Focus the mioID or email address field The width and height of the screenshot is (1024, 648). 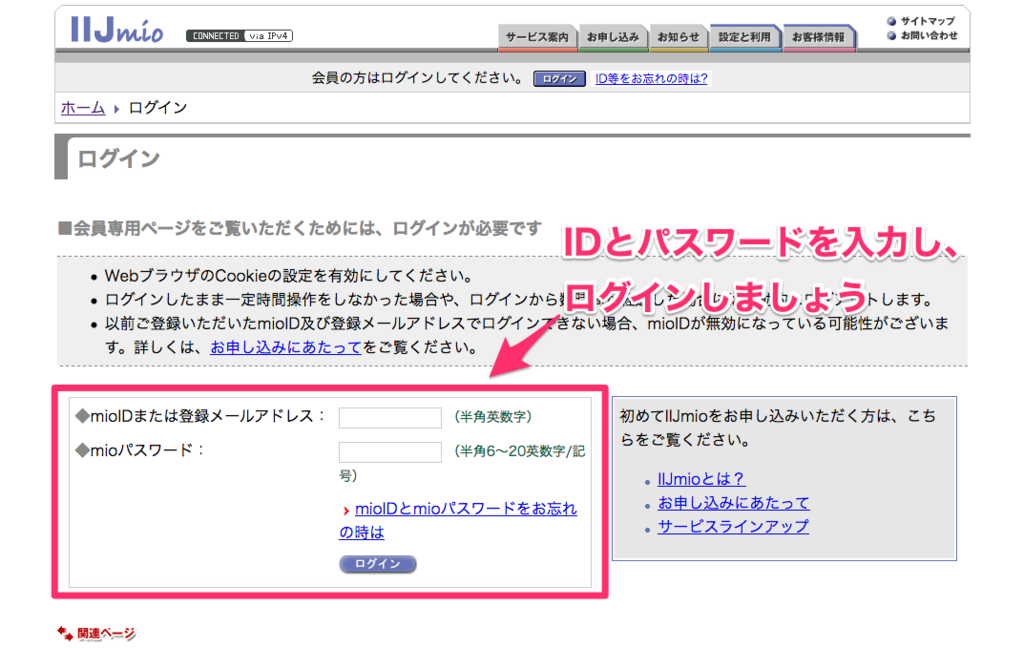pyautogui.click(x=390, y=417)
